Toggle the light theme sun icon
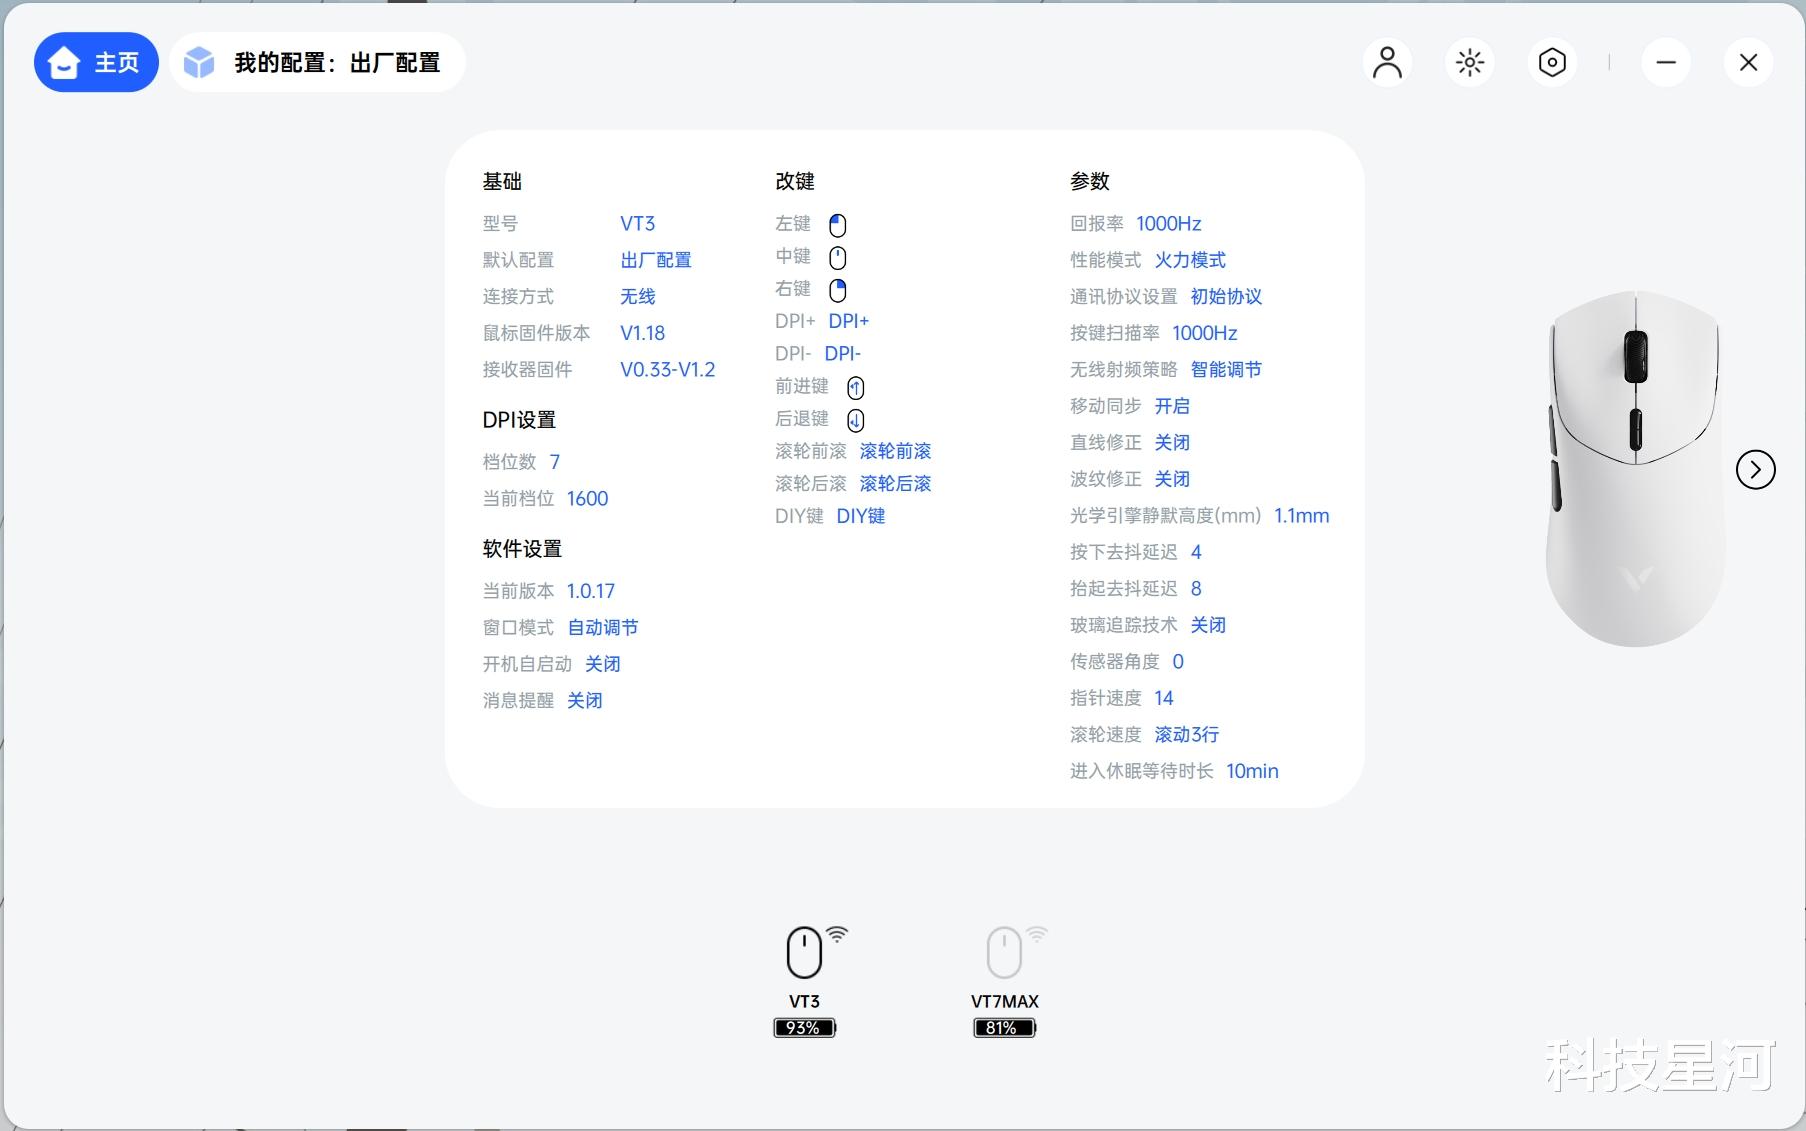 1470,62
